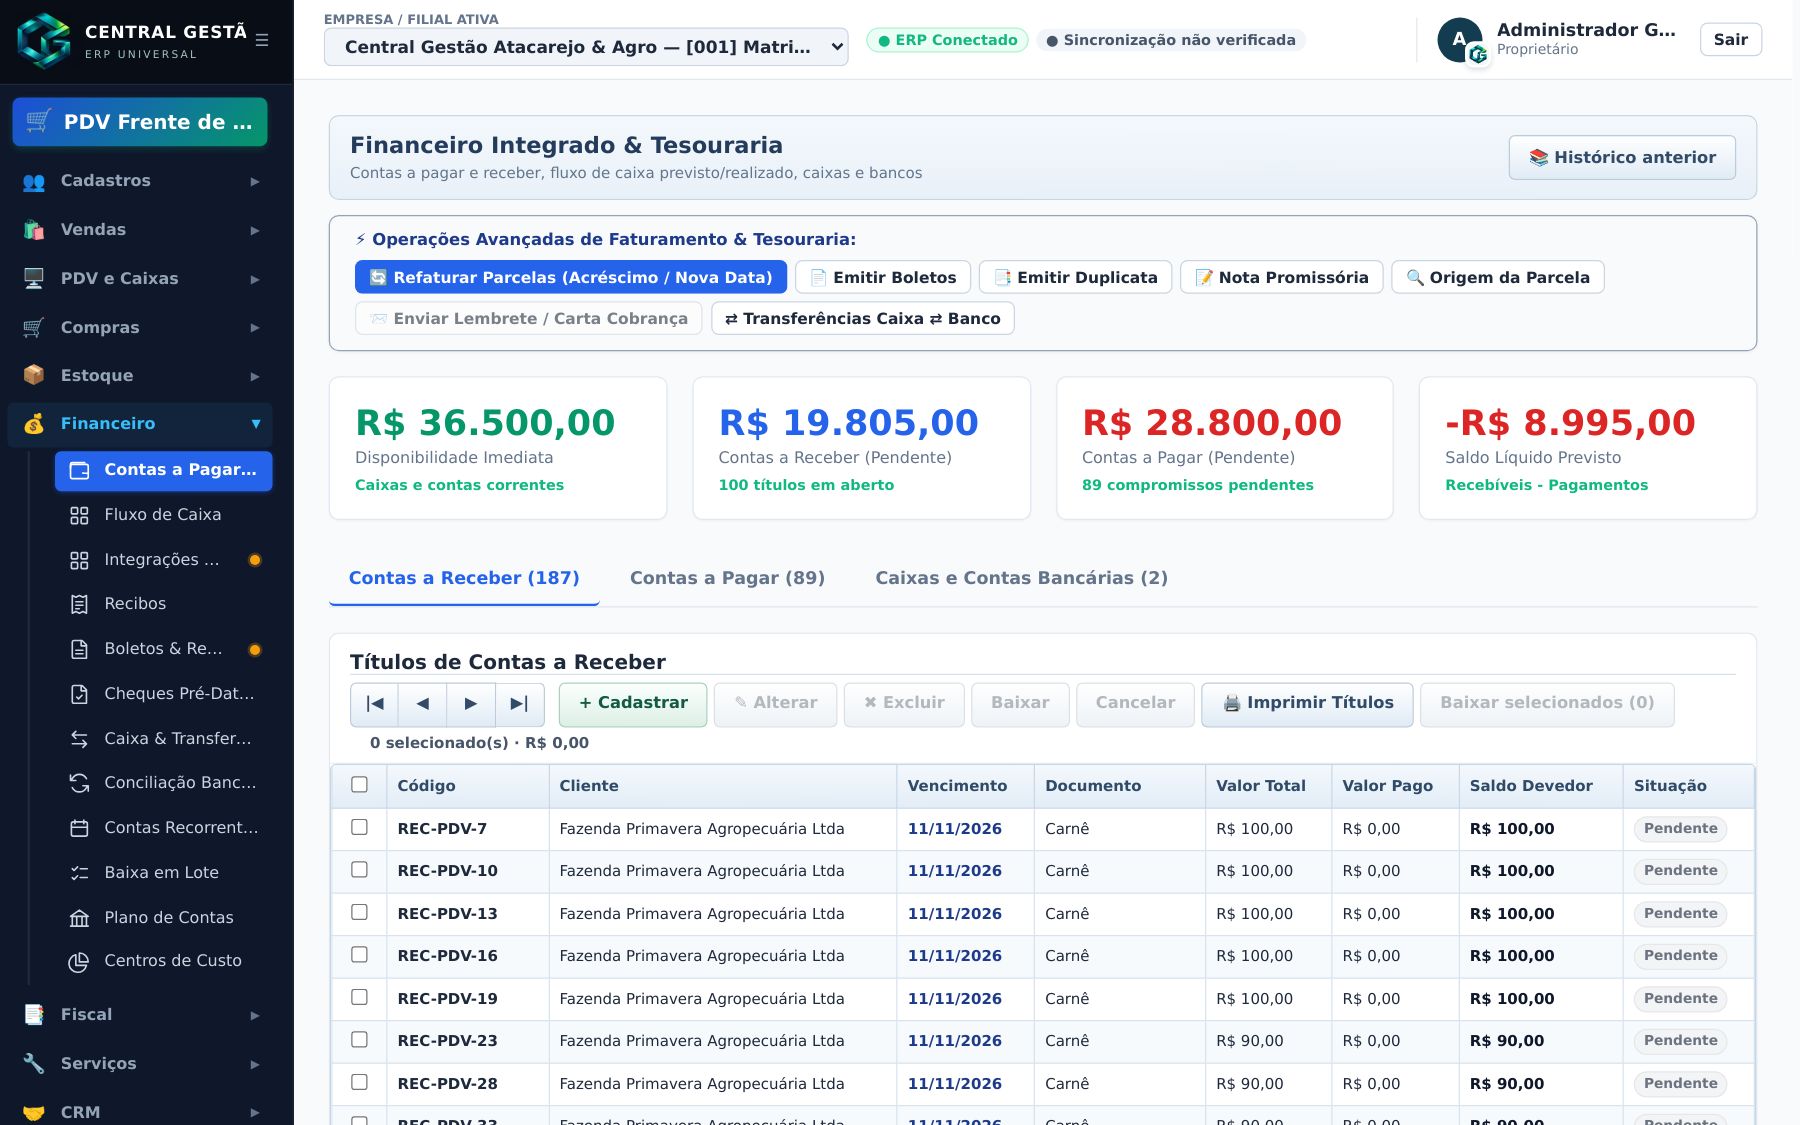This screenshot has height=1125, width=1800.
Task: Open Boletos & Remessas sidebar icon
Action: point(79,649)
